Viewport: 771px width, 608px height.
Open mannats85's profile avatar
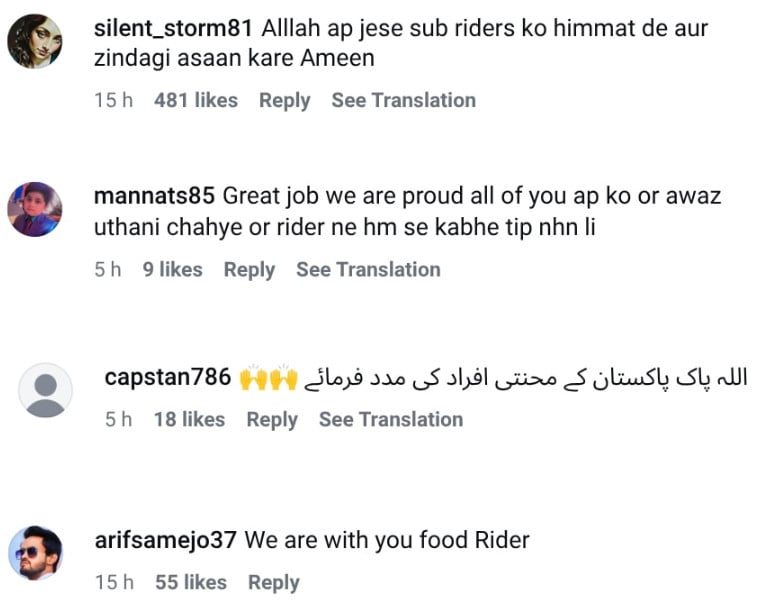[x=35, y=210]
